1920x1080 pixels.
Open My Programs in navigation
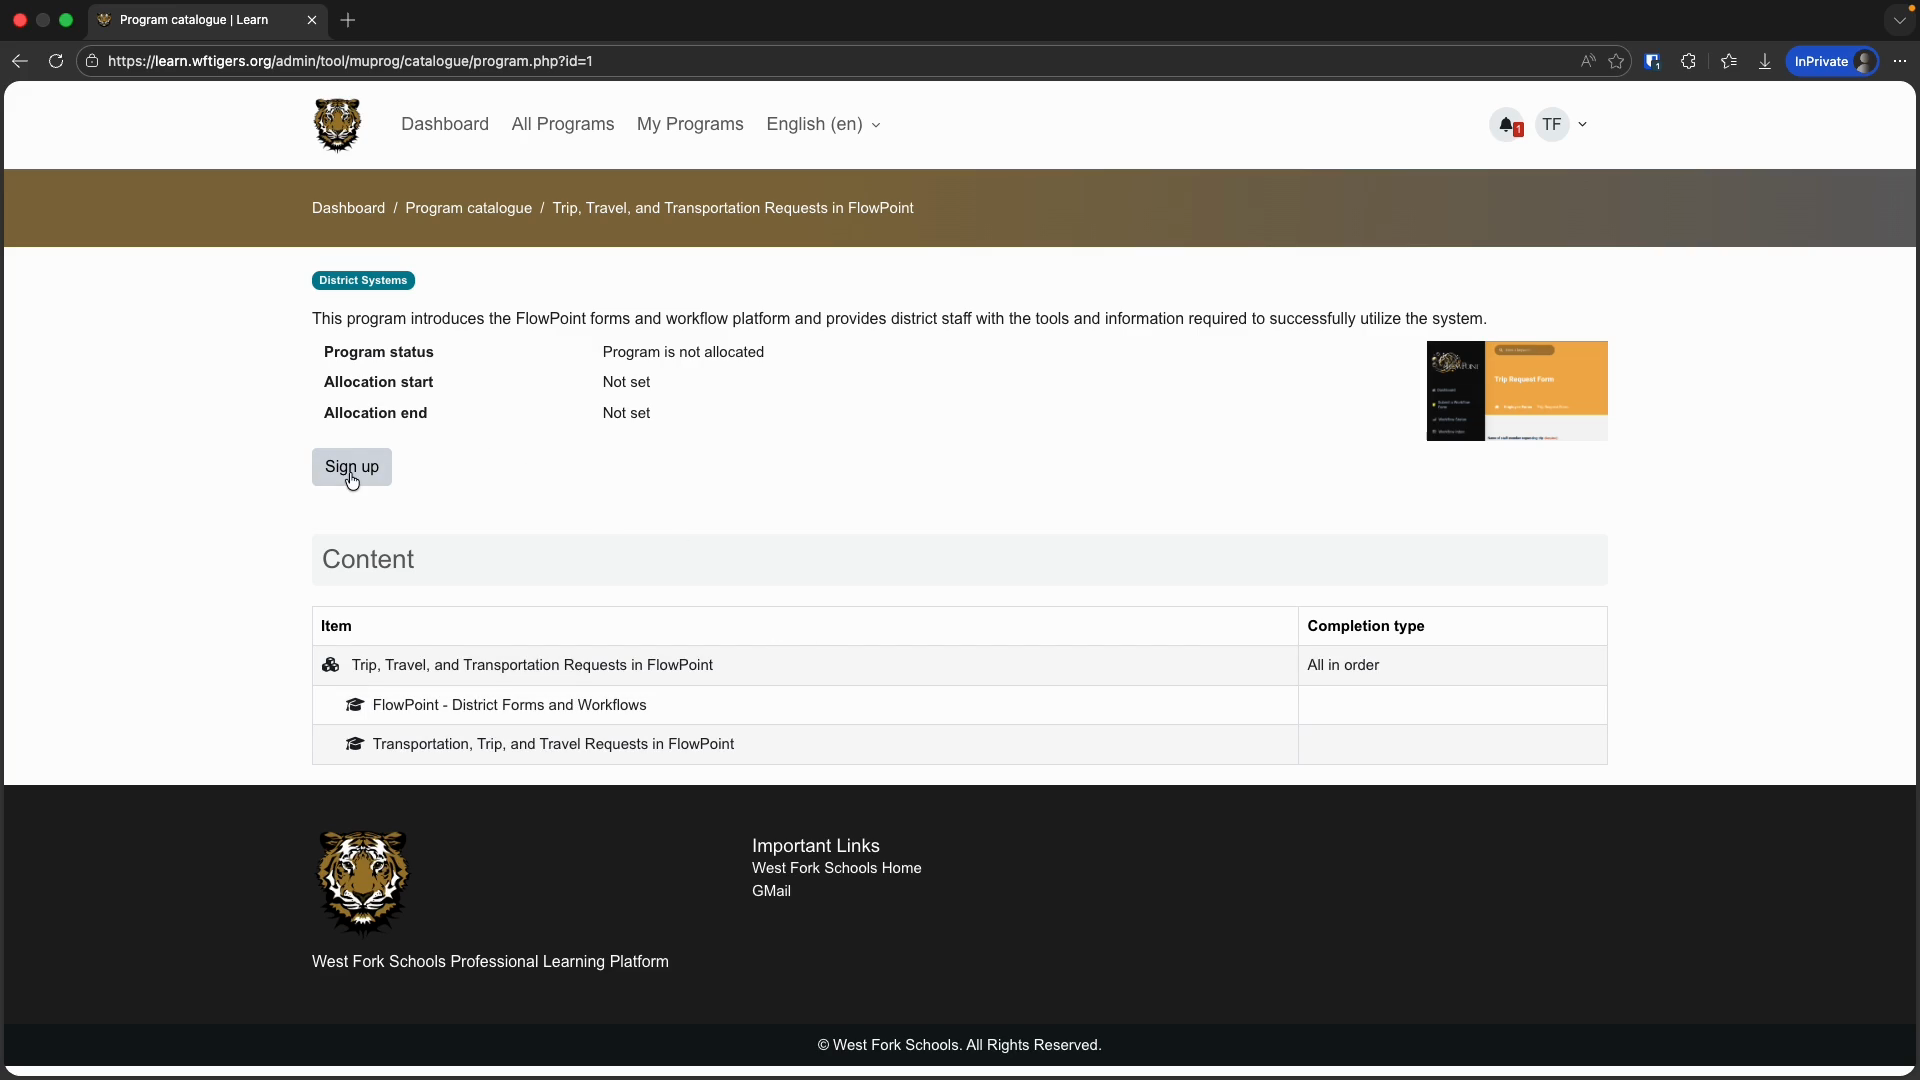(690, 124)
